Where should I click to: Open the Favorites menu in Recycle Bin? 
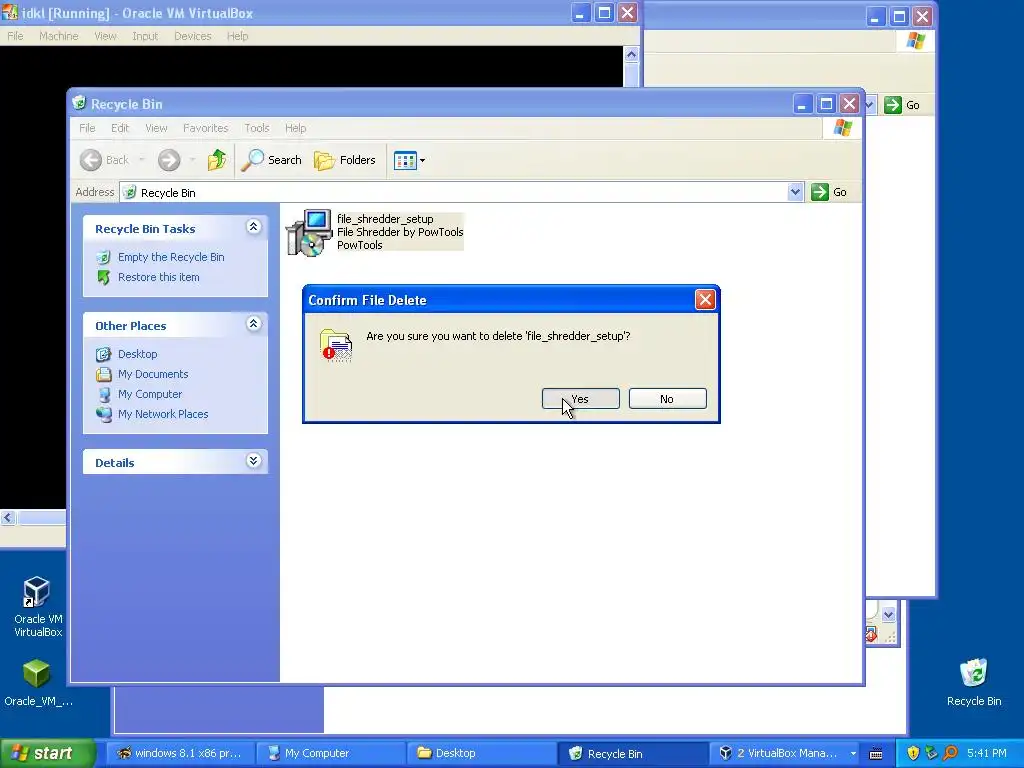click(206, 128)
